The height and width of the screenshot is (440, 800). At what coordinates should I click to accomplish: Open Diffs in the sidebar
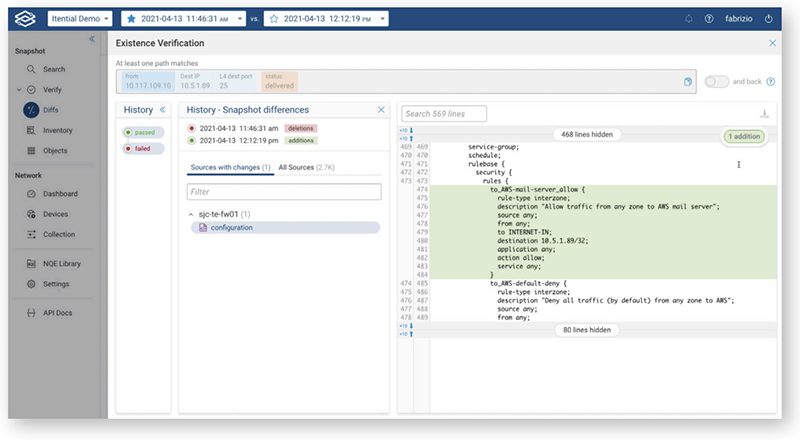(x=49, y=110)
